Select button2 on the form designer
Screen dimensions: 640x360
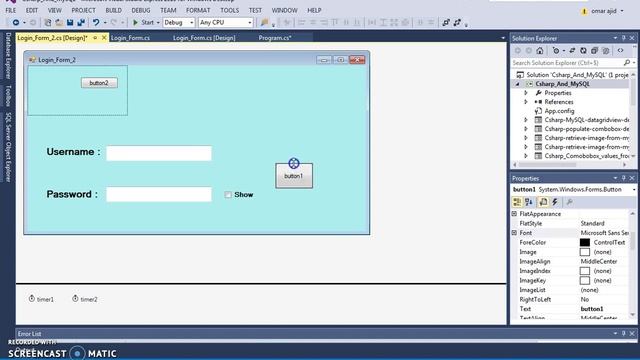[99, 83]
